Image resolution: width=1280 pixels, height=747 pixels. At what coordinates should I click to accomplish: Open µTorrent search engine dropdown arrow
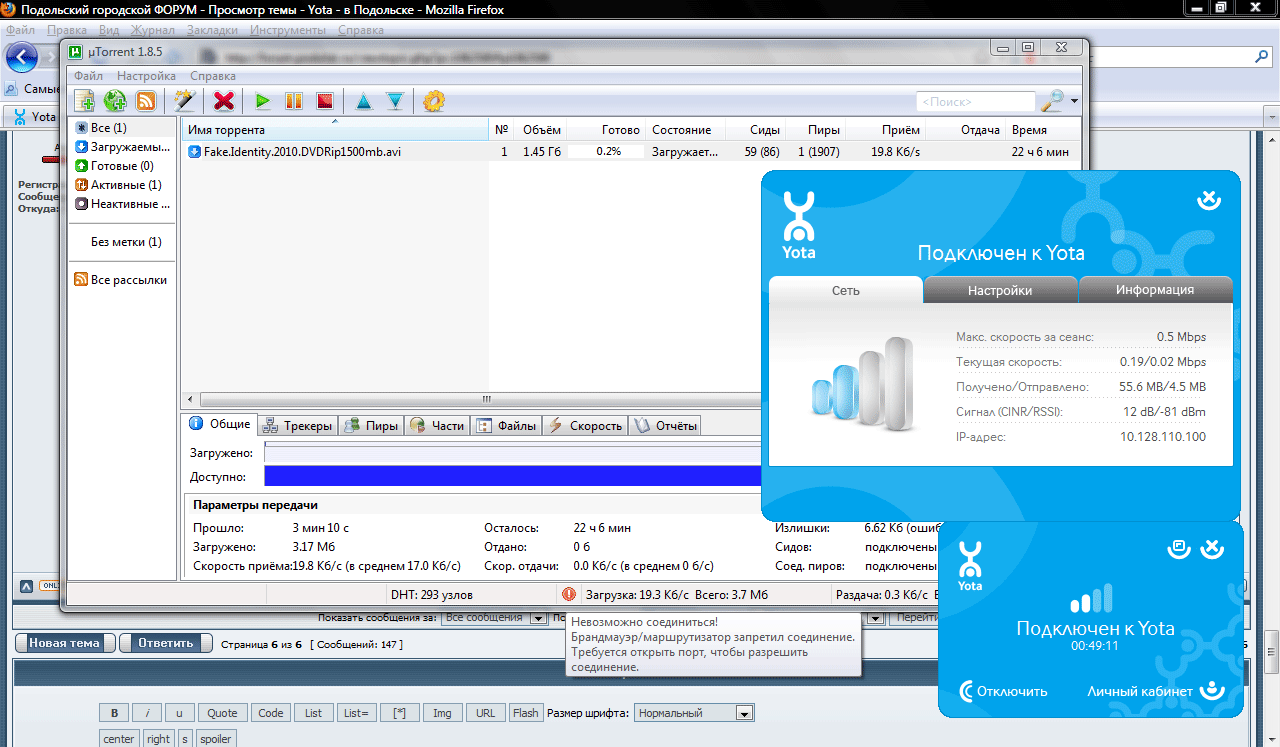(x=1074, y=101)
